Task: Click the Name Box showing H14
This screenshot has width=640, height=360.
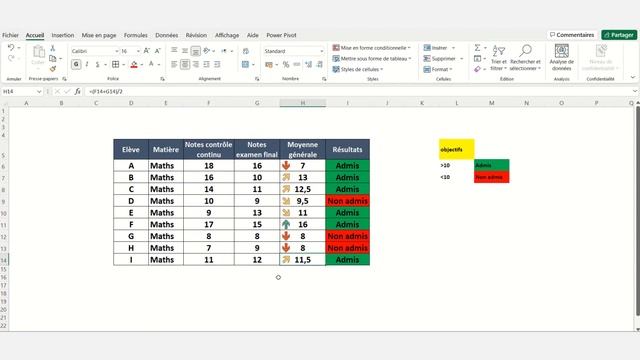Action: 22,91
